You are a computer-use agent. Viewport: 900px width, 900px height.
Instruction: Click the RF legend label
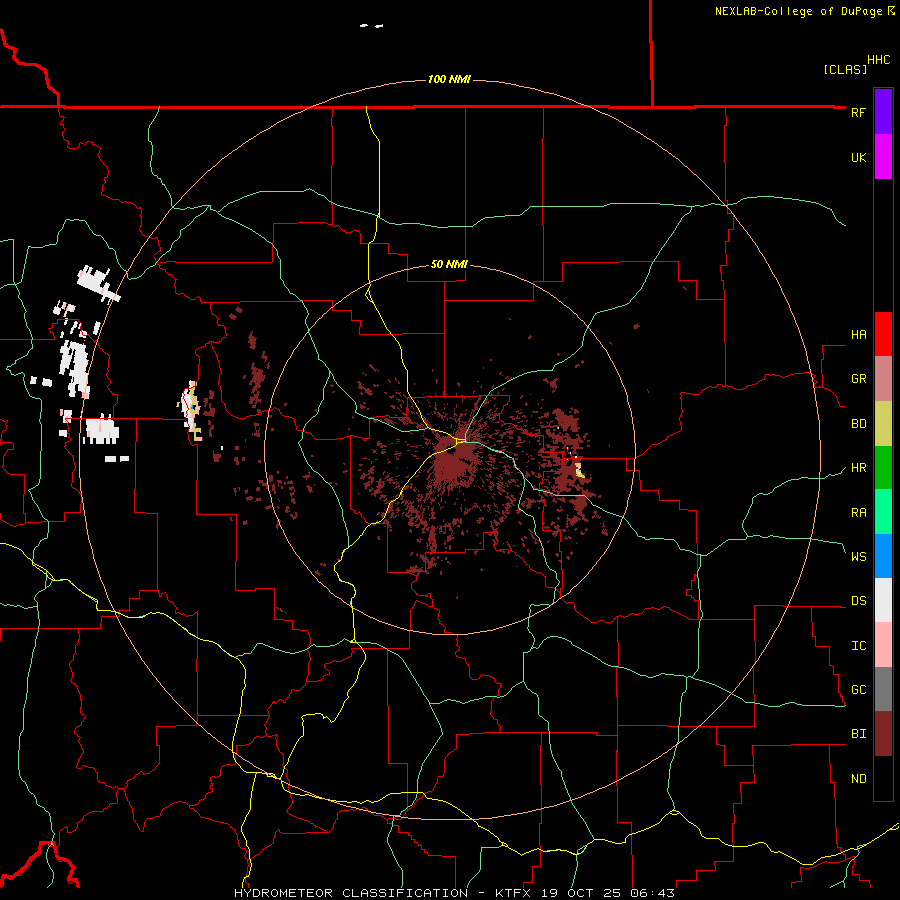click(858, 112)
